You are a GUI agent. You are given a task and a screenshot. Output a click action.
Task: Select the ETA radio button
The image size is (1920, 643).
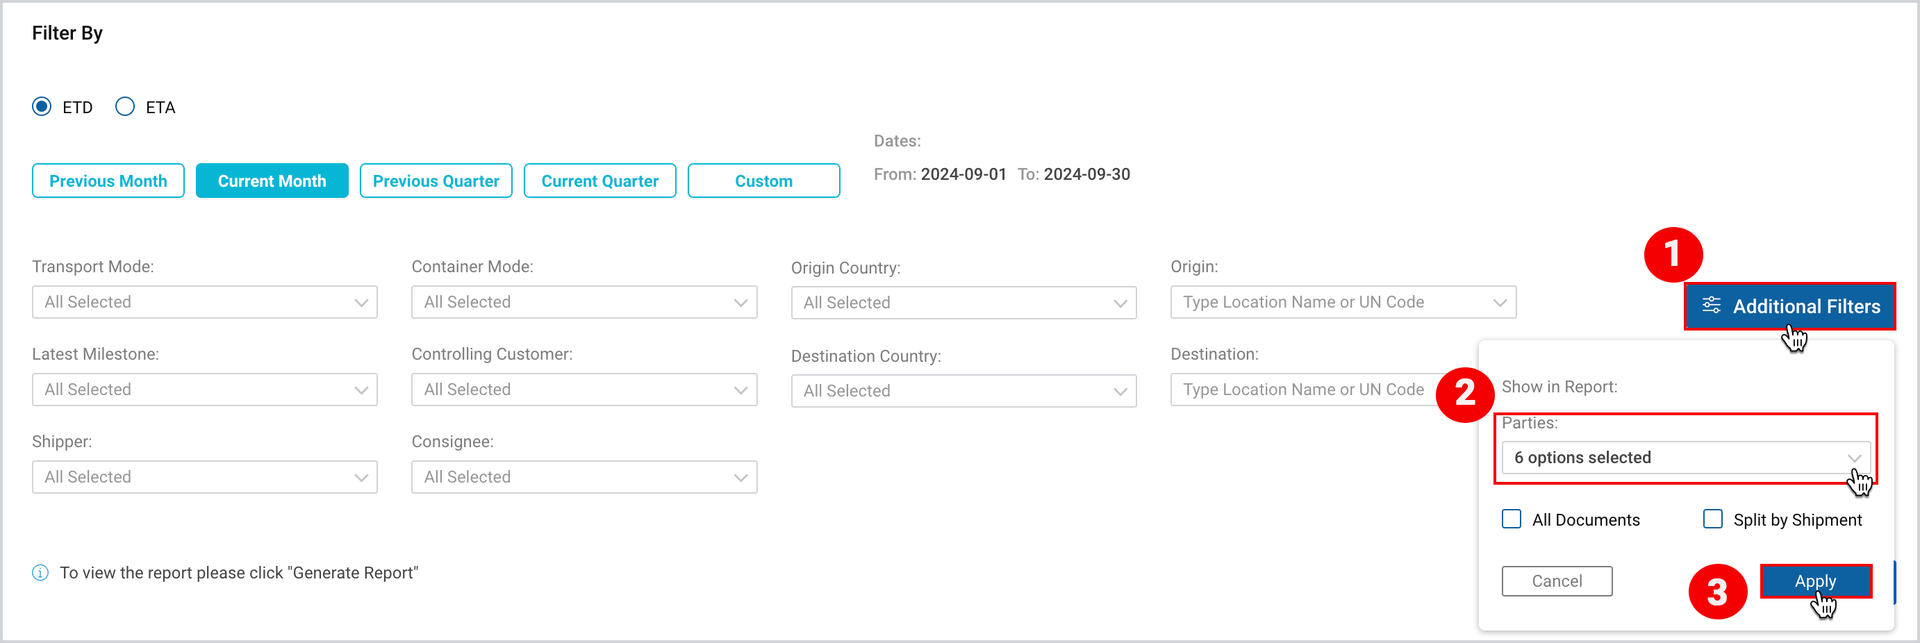[x=125, y=107]
